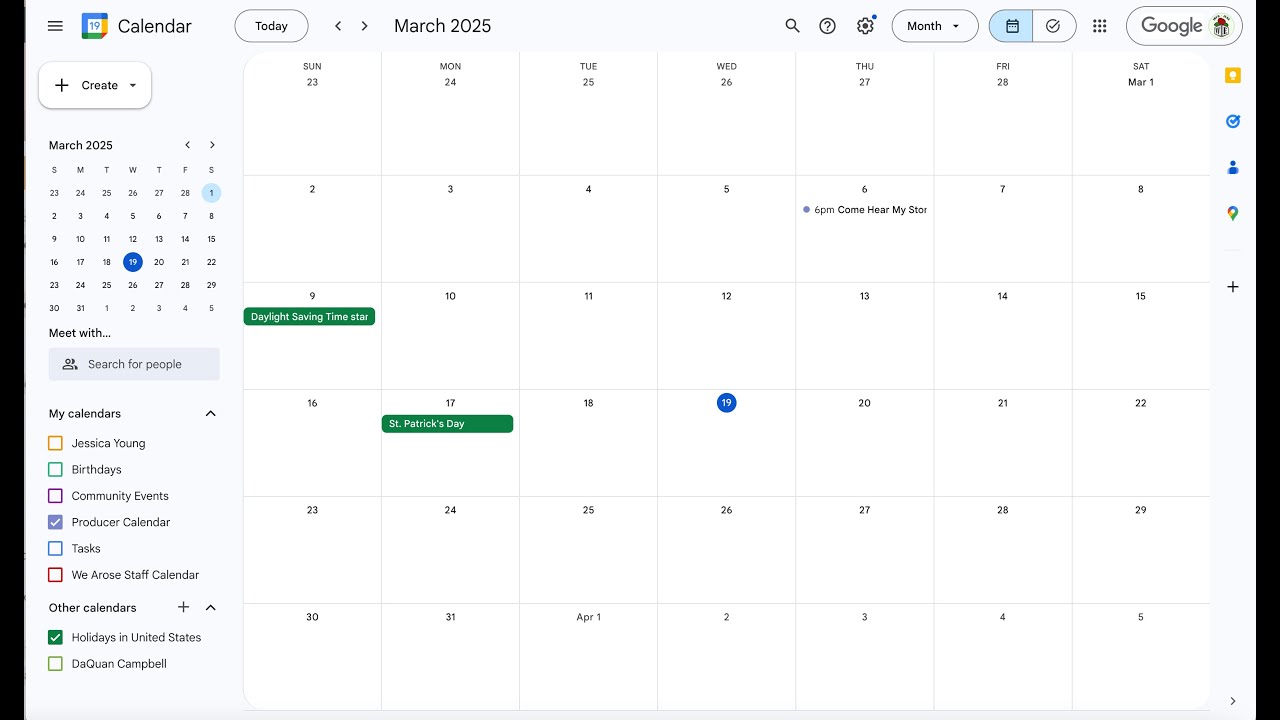Click Meet with... label
Image resolution: width=1280 pixels, height=720 pixels.
(x=80, y=333)
